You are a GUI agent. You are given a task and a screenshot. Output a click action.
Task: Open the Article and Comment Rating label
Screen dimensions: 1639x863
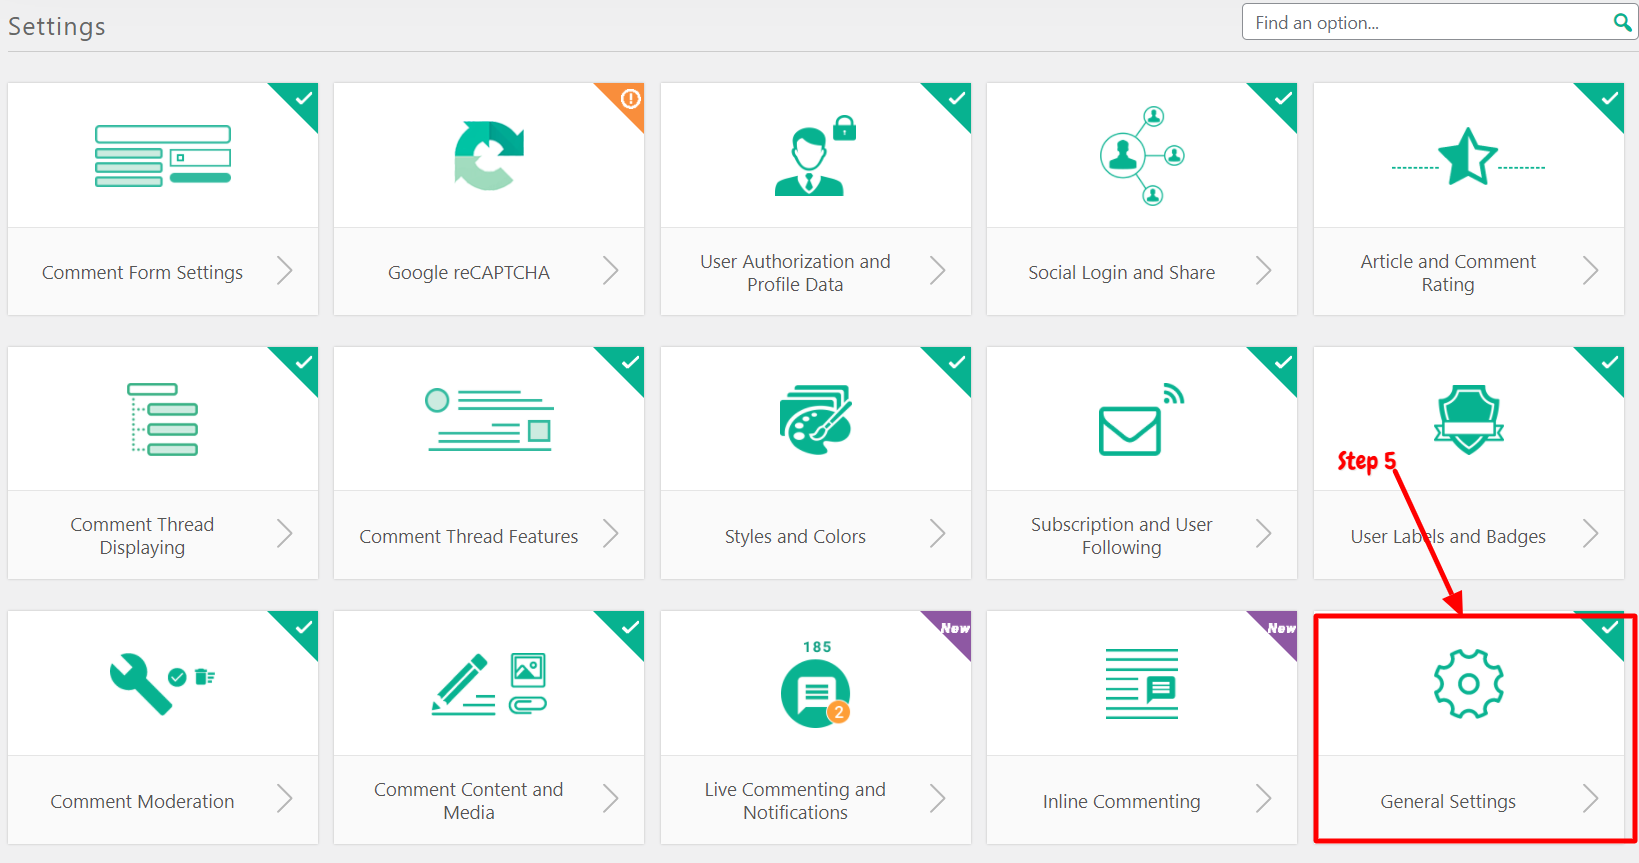pos(1448,273)
